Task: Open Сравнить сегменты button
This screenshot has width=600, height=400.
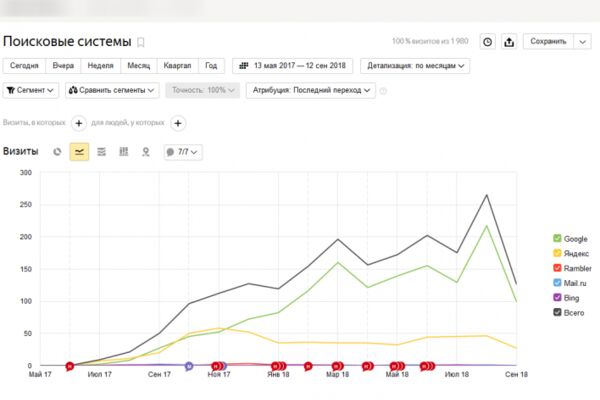Action: pos(112,90)
